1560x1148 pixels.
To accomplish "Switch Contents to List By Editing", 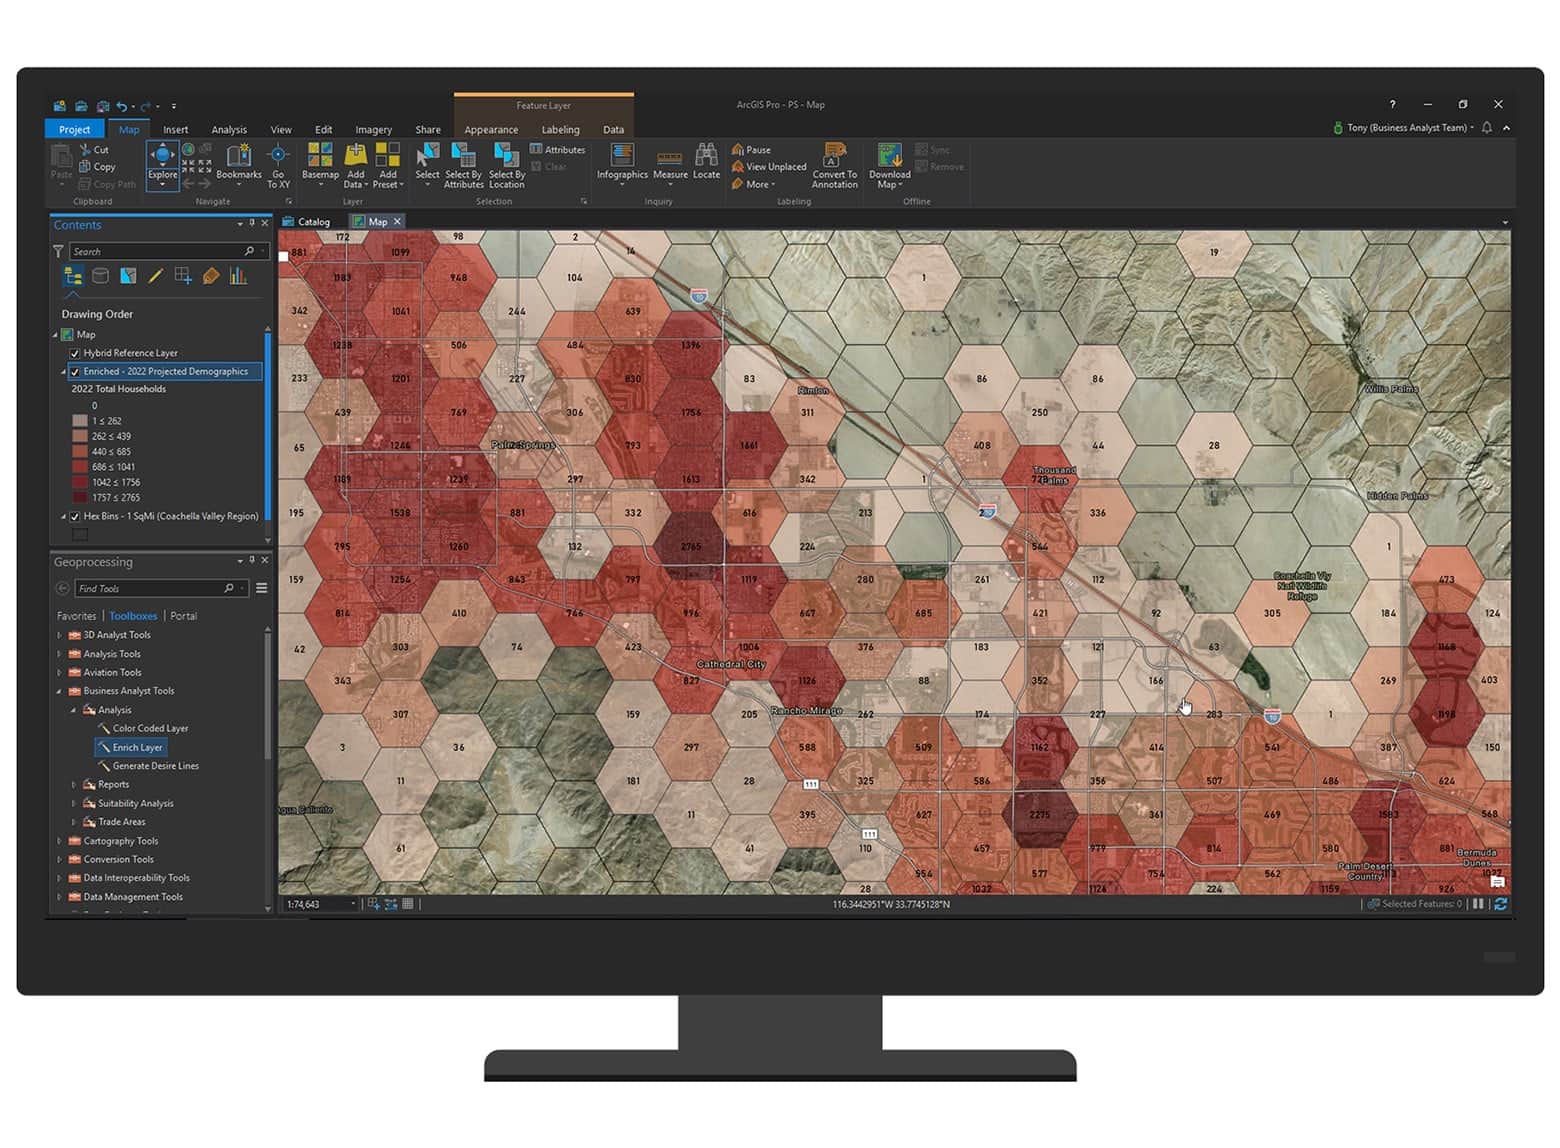I will point(155,276).
